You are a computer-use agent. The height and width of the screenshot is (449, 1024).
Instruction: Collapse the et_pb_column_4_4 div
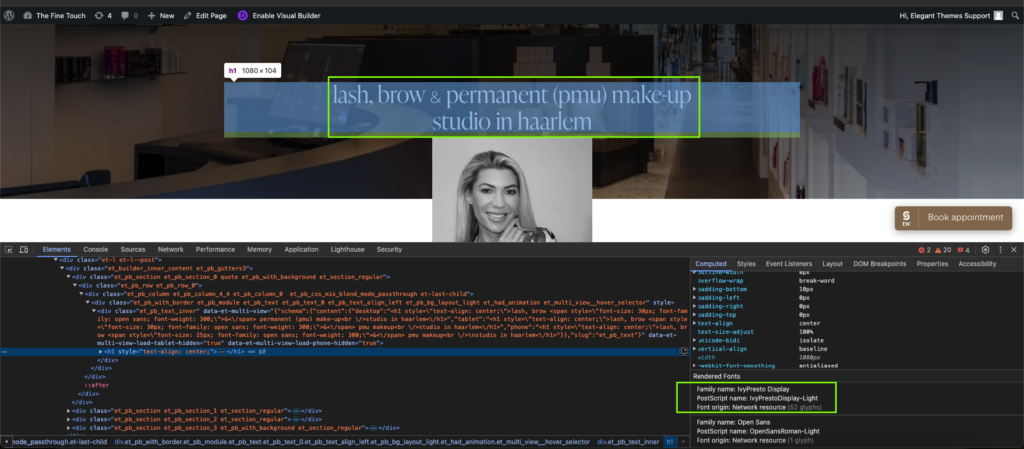pyautogui.click(x=81, y=294)
